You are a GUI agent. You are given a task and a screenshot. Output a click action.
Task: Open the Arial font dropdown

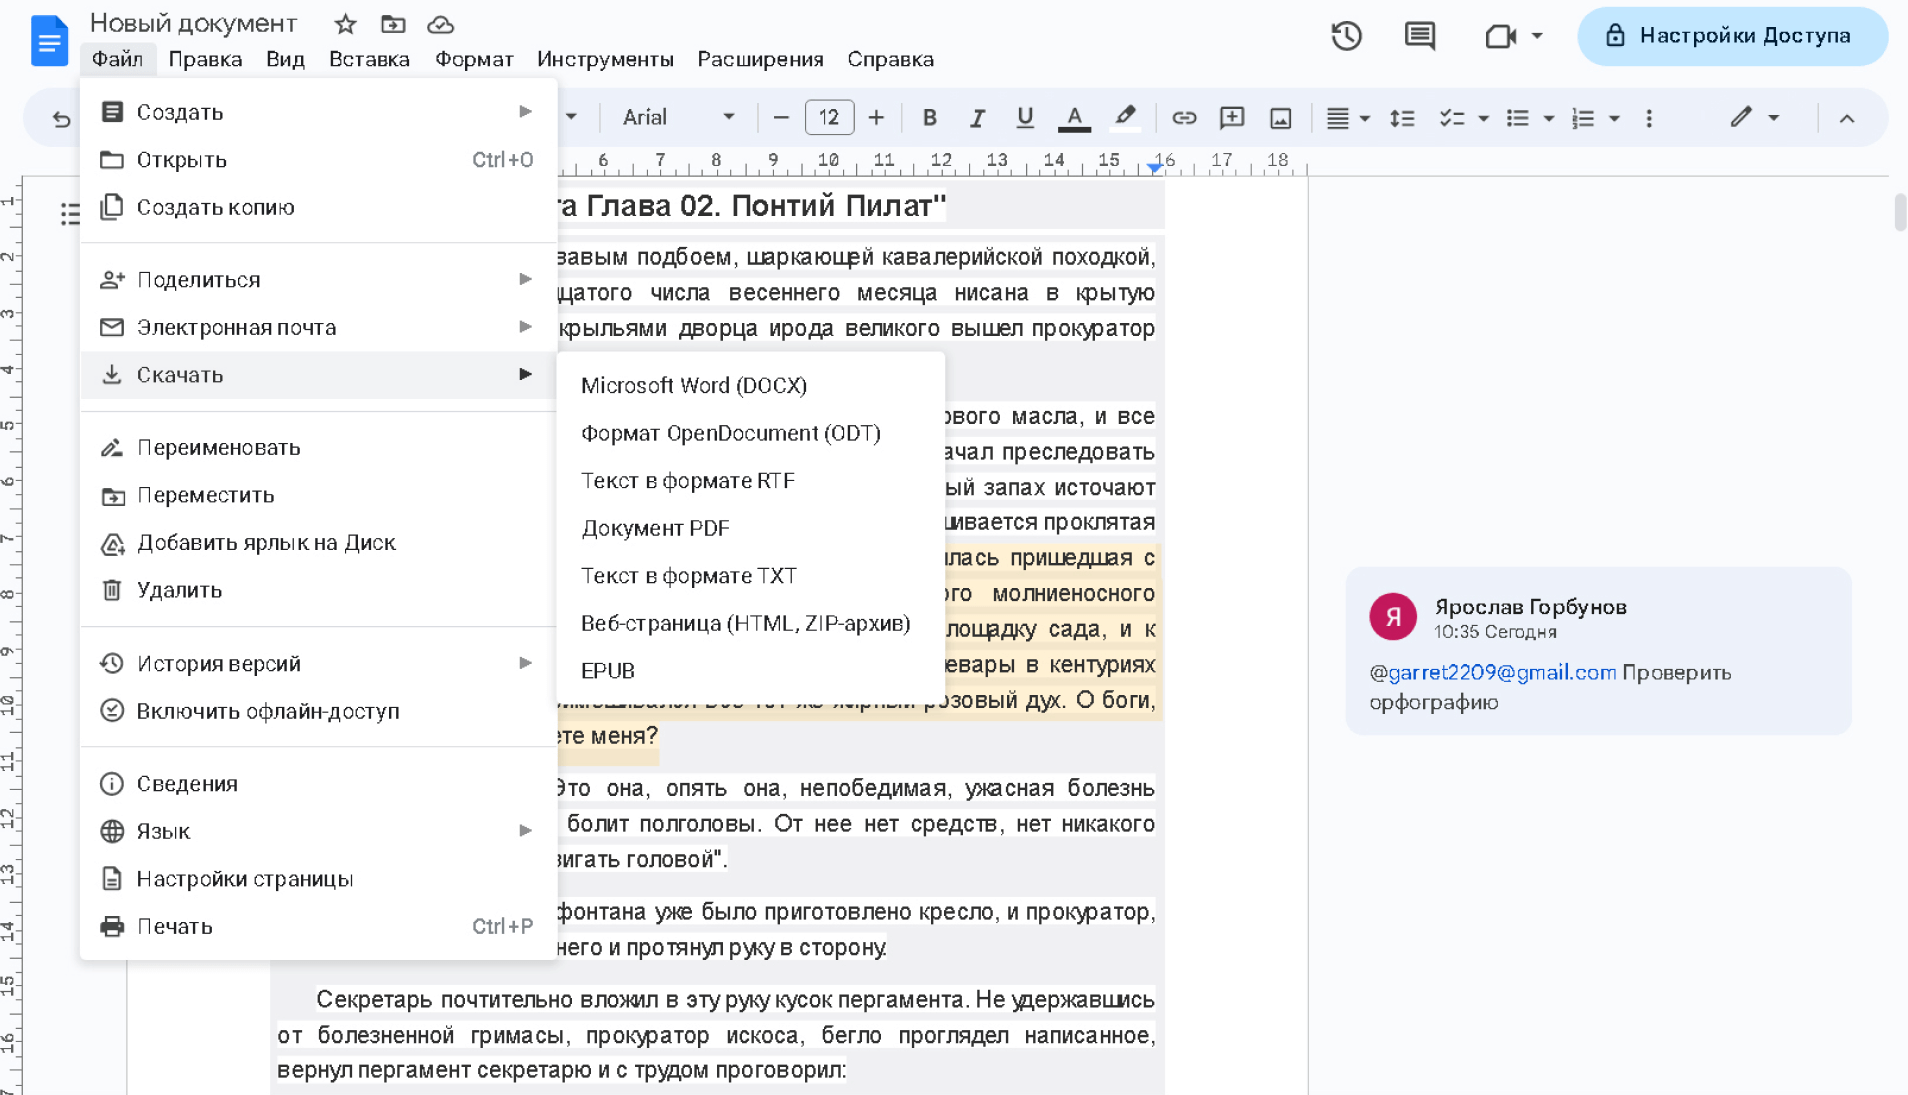678,118
